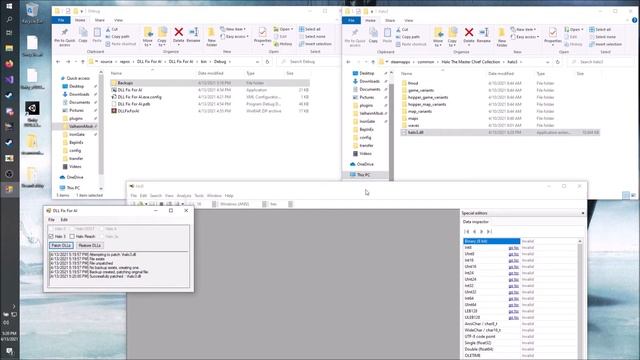Open Visual Studio from the taskbar
This screenshot has height=360, width=640.
point(9,80)
